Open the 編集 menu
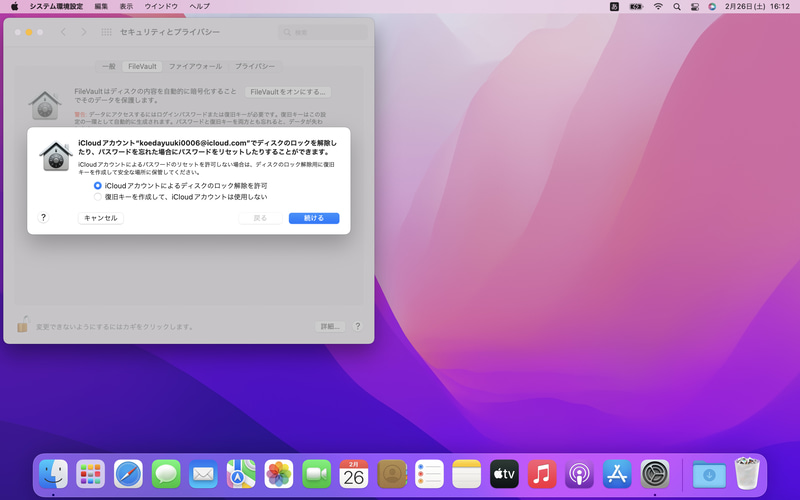 102,7
